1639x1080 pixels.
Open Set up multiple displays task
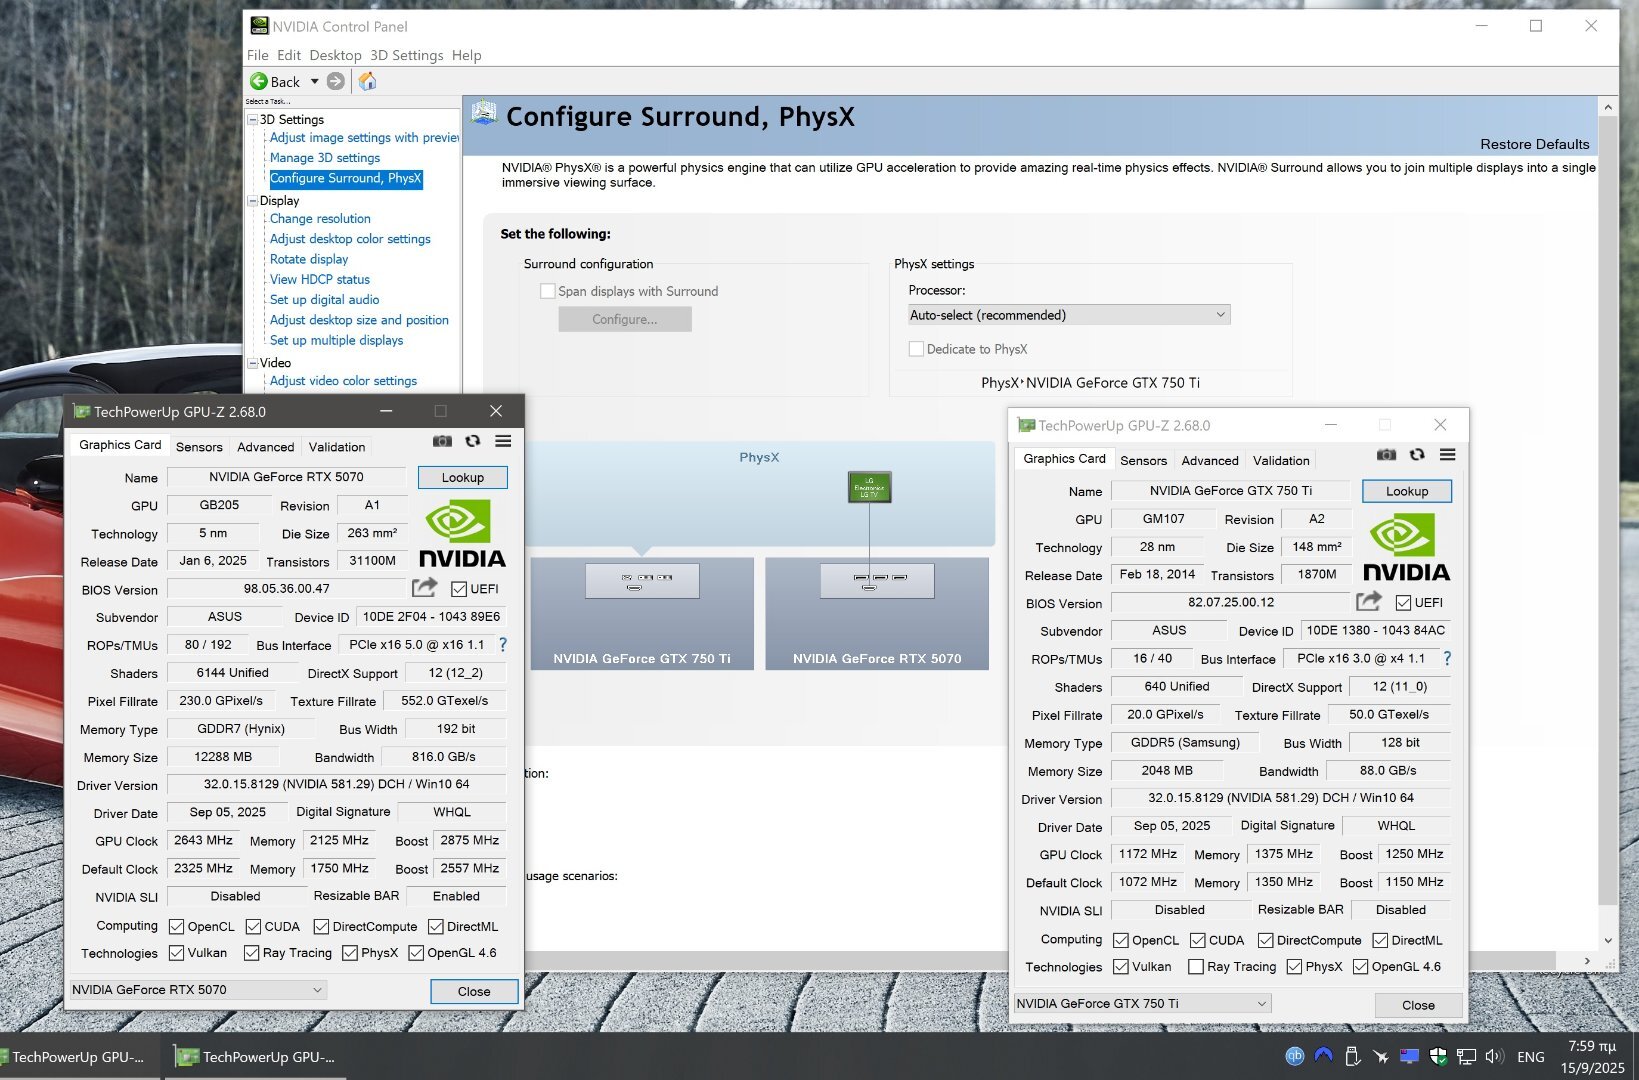[337, 341]
